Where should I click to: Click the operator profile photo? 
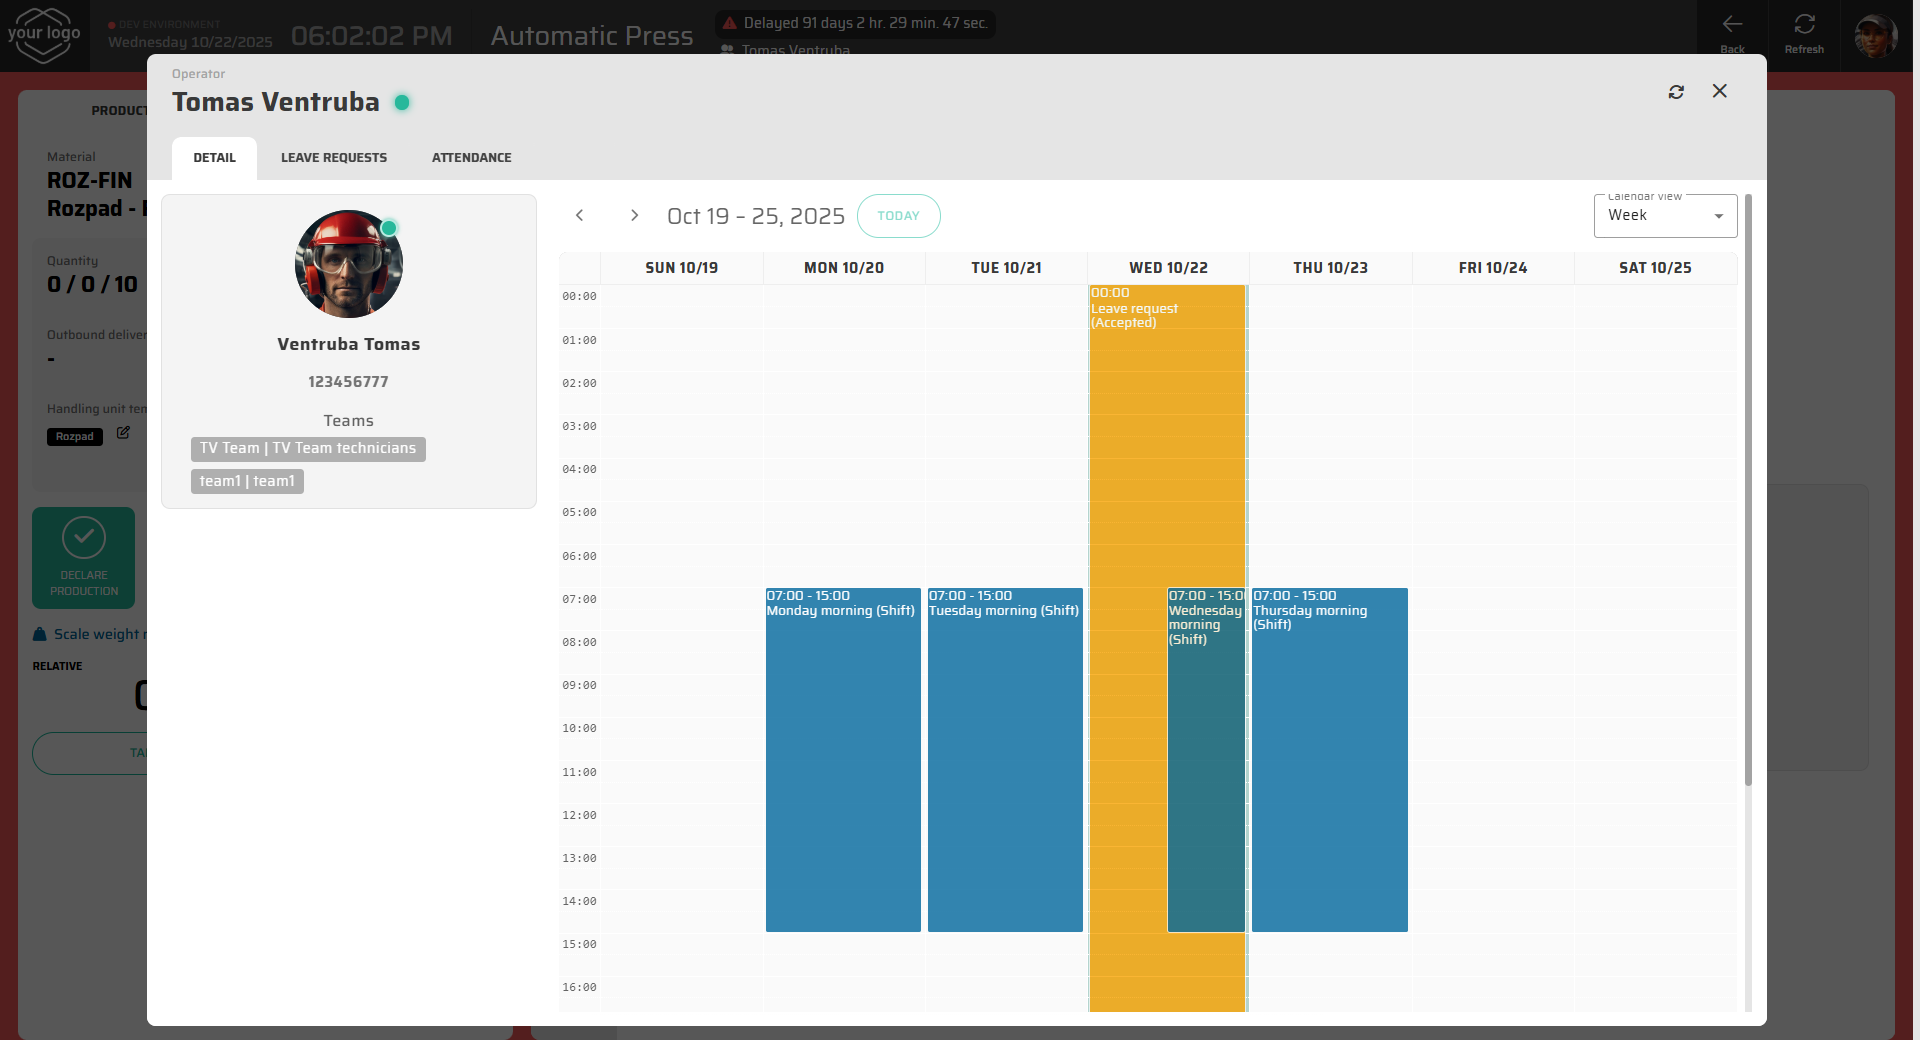pyautogui.click(x=348, y=264)
